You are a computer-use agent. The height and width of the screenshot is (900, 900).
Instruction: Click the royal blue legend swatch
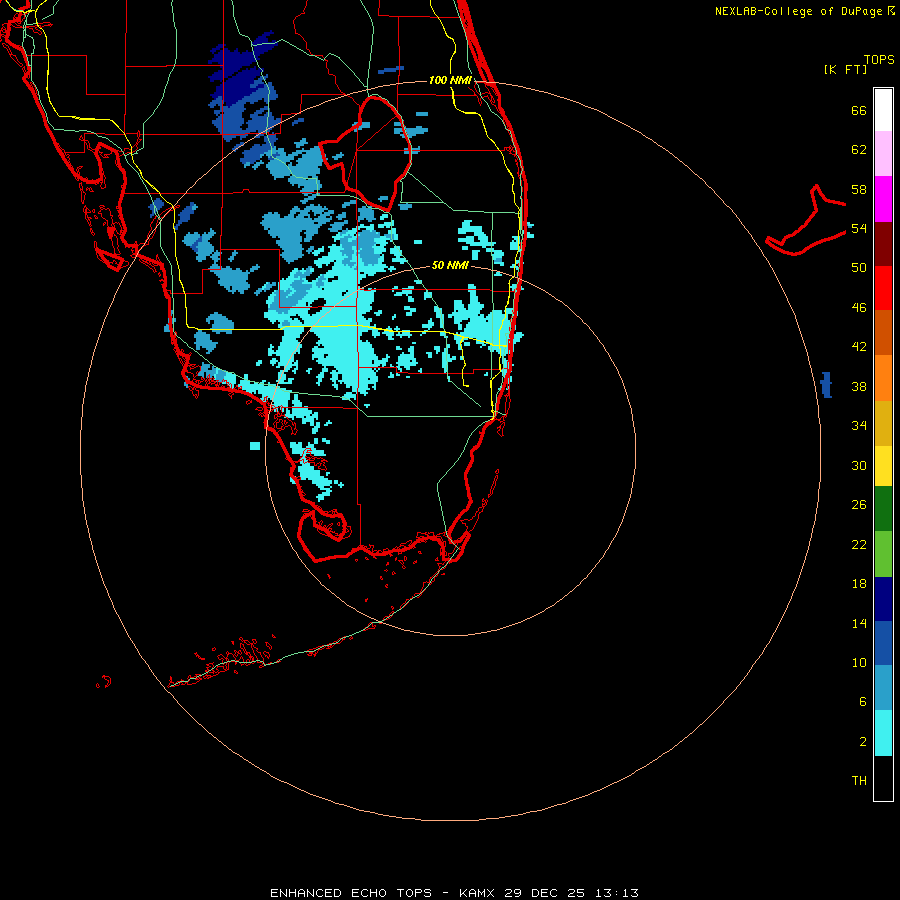click(x=883, y=643)
